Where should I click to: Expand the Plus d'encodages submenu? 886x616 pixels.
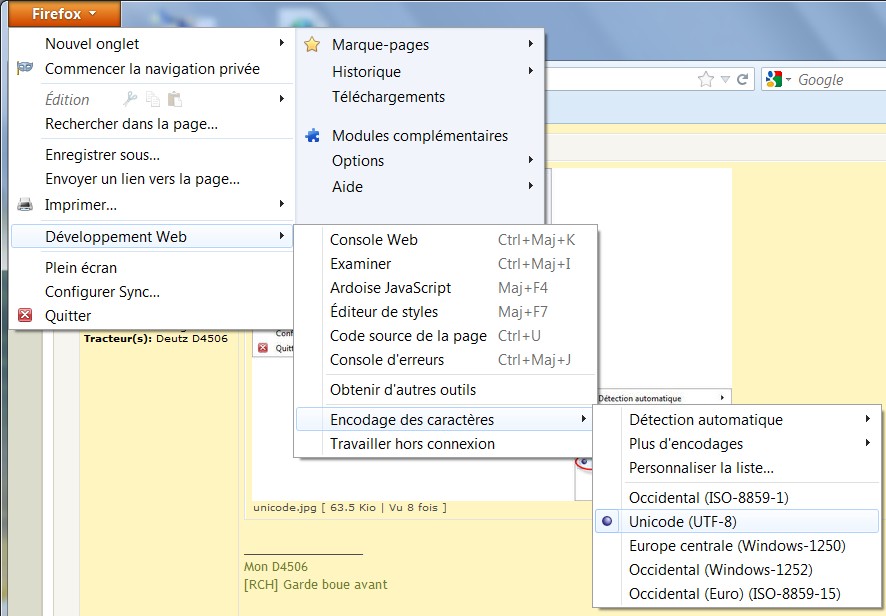coord(737,444)
